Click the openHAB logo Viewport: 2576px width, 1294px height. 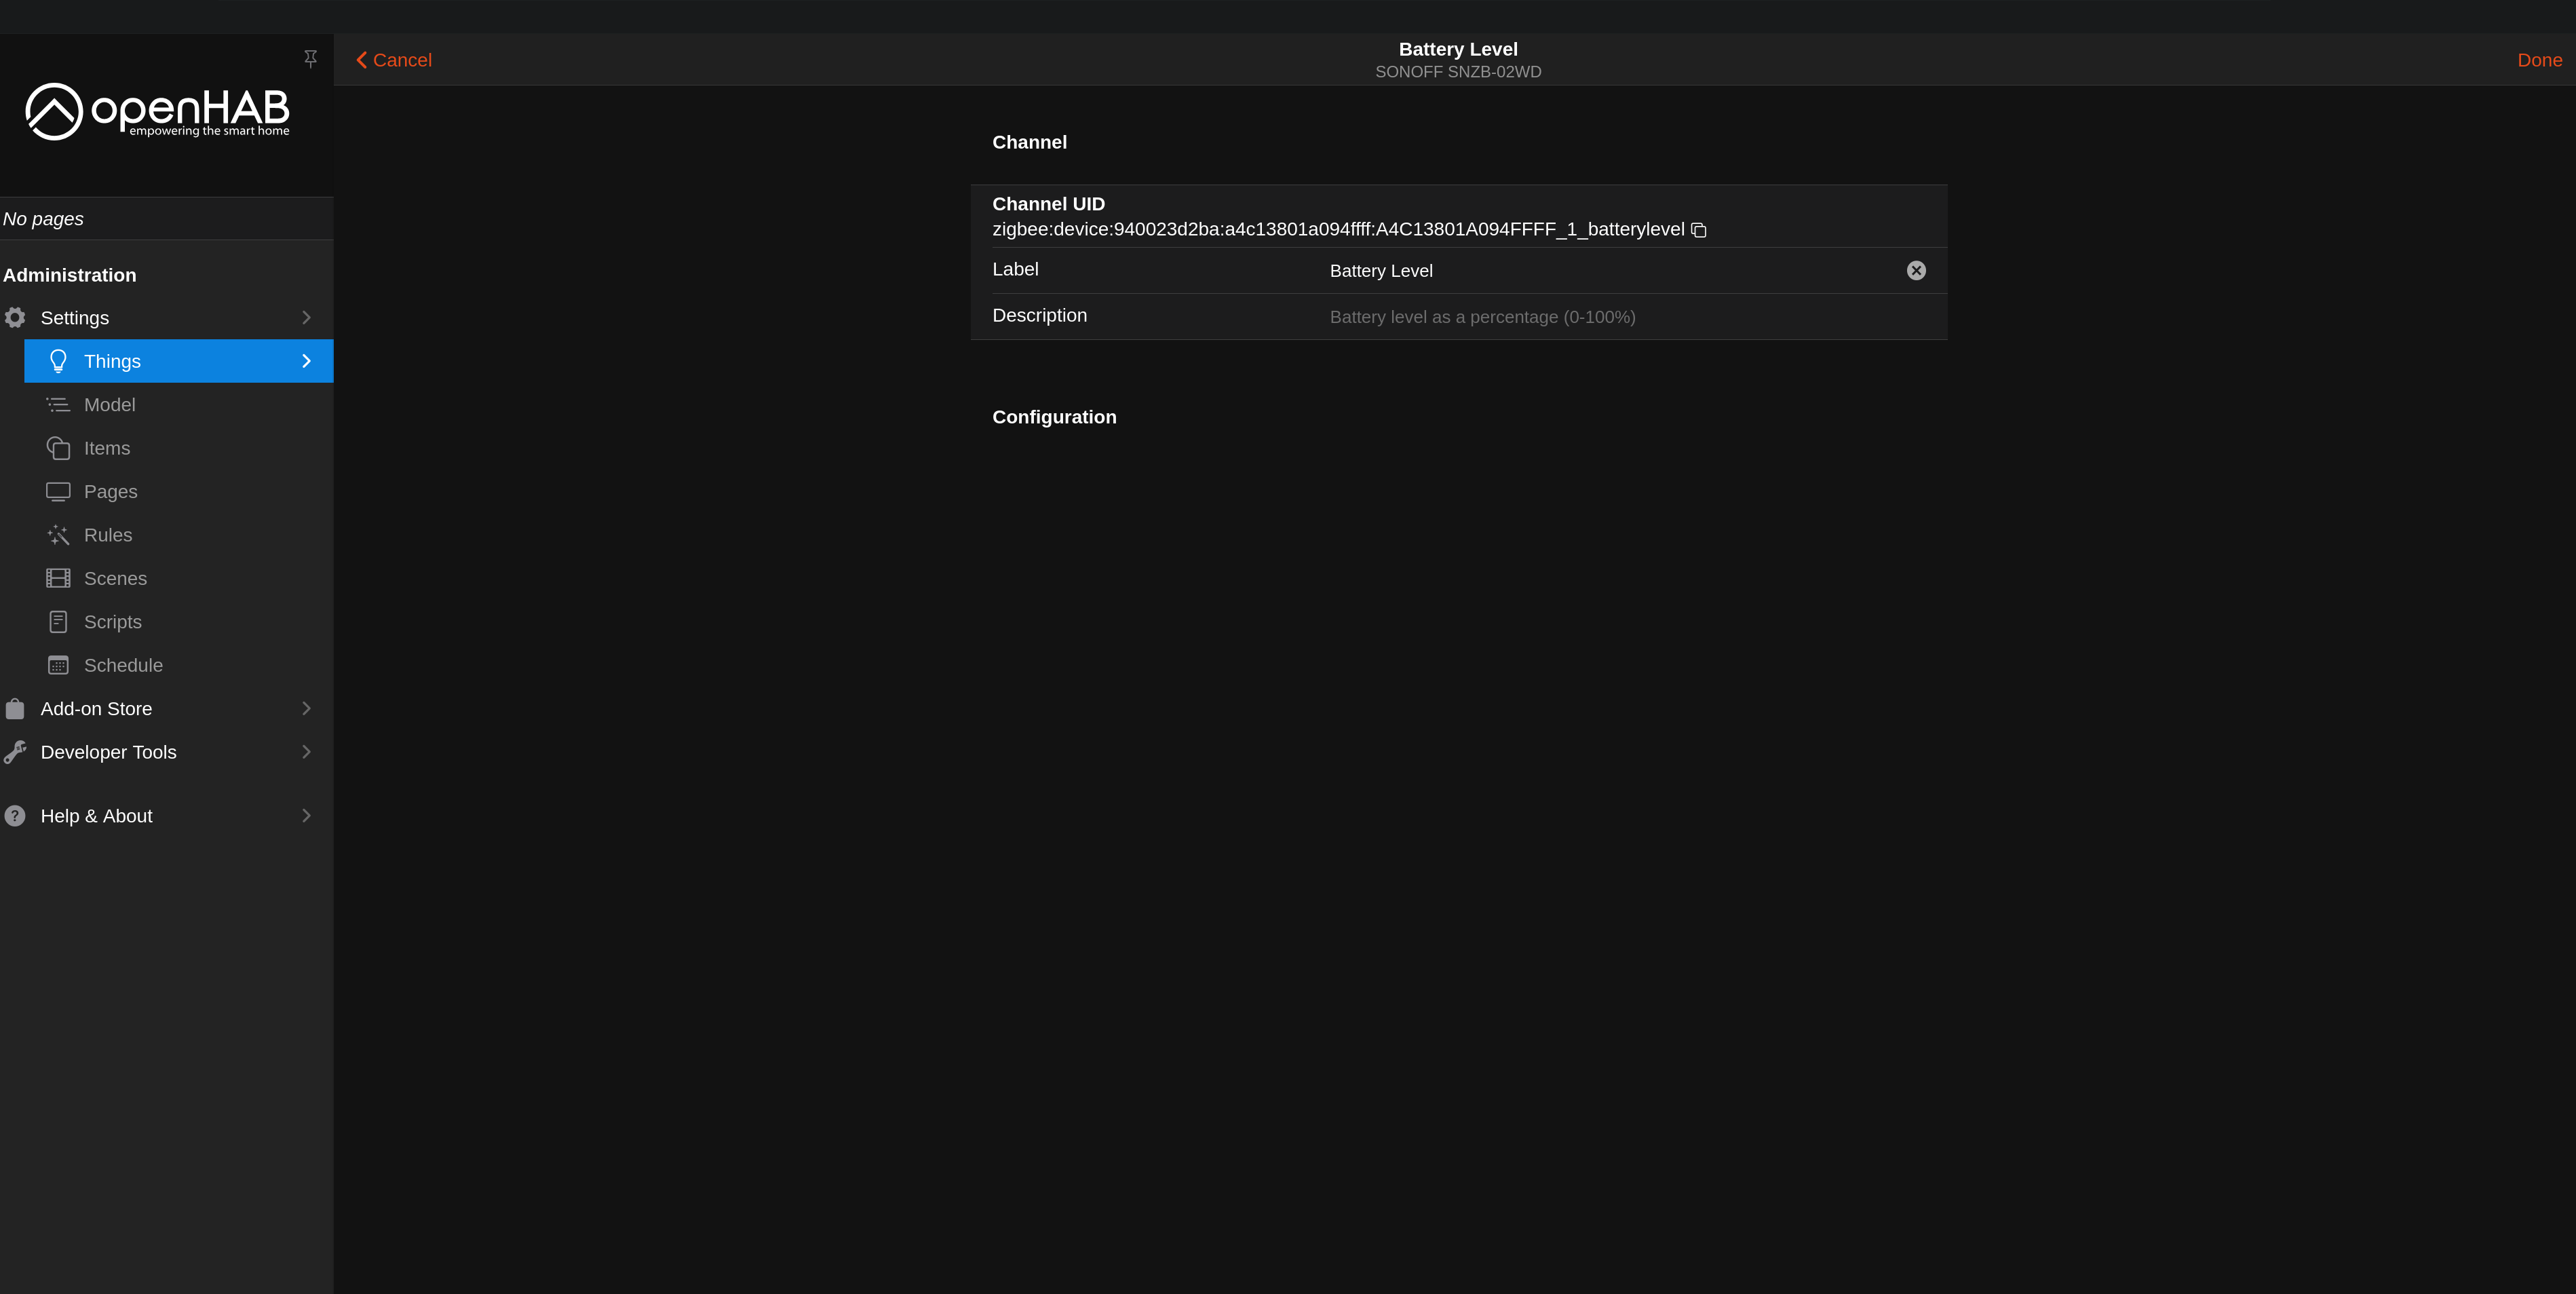pos(157,112)
